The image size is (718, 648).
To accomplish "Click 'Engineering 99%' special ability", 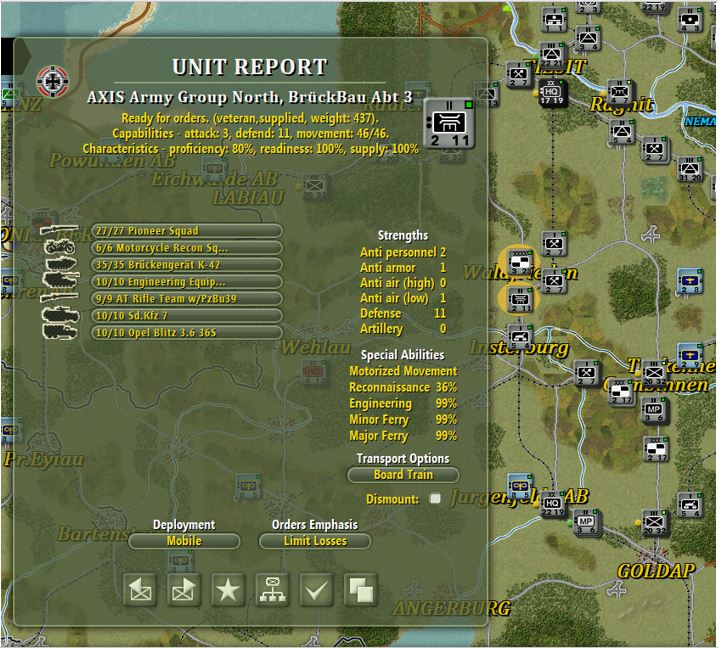I will [x=403, y=403].
